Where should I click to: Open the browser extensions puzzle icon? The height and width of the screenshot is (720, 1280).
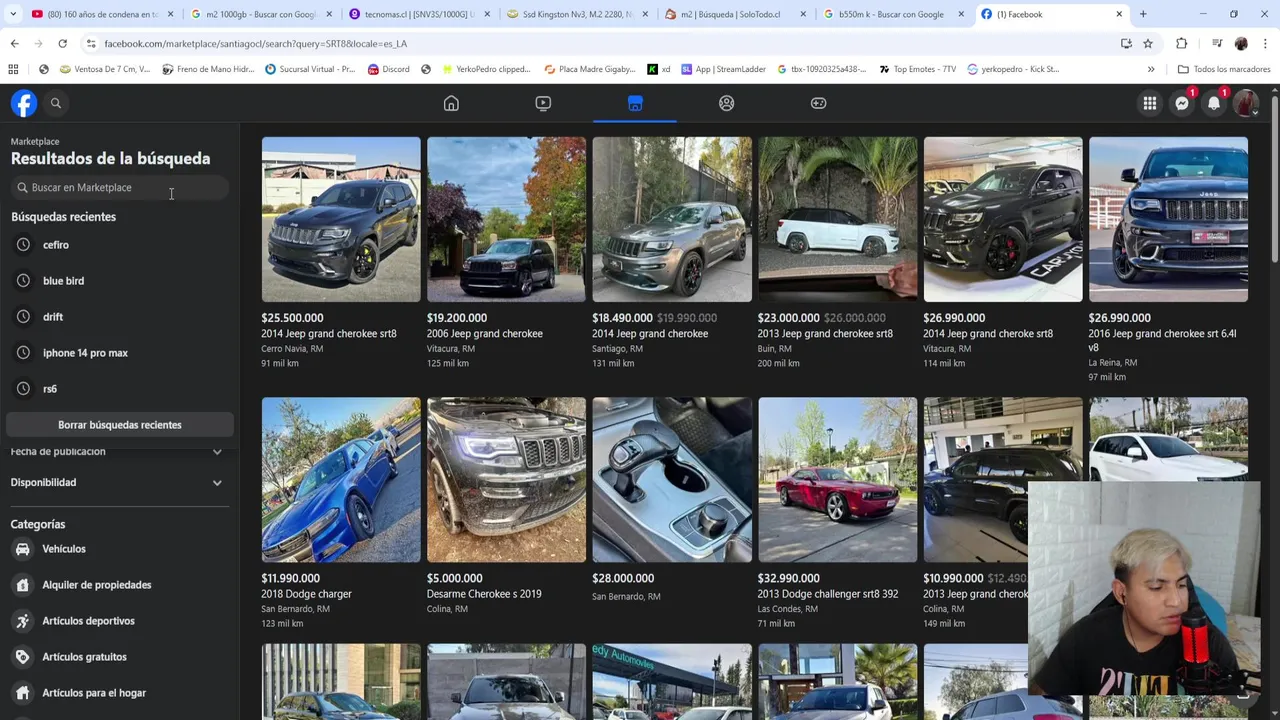[1181, 44]
